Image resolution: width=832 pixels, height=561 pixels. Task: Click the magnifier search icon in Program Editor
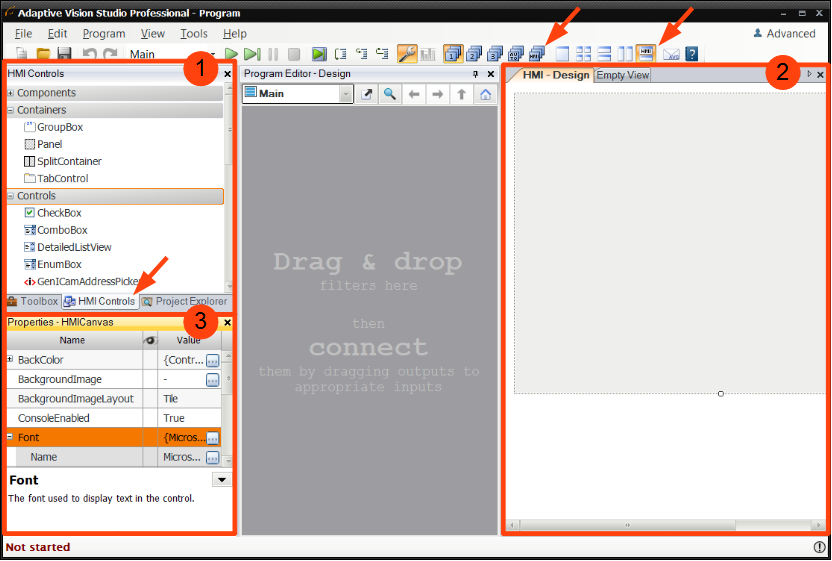click(389, 94)
